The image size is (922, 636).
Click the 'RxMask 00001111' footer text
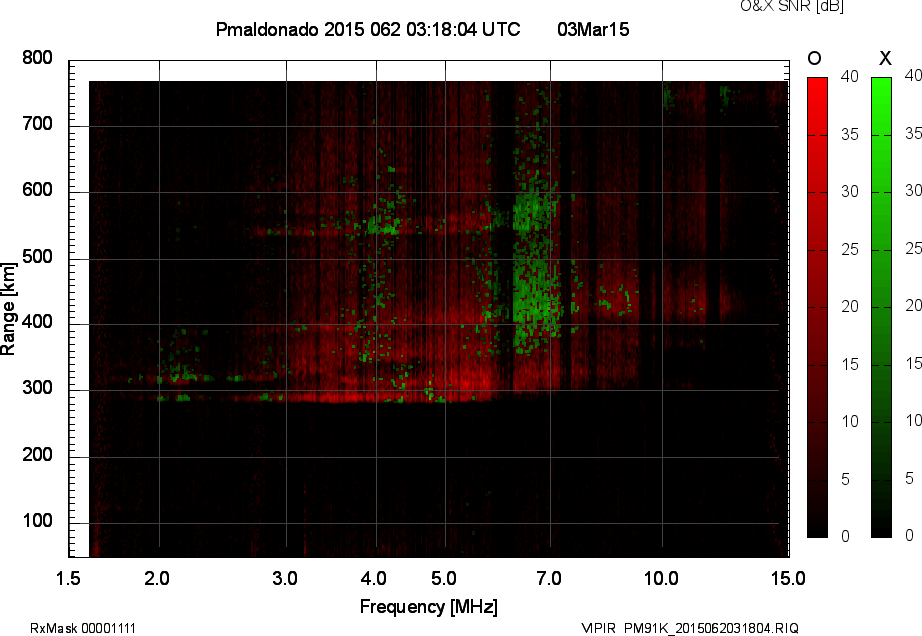pos(83,628)
